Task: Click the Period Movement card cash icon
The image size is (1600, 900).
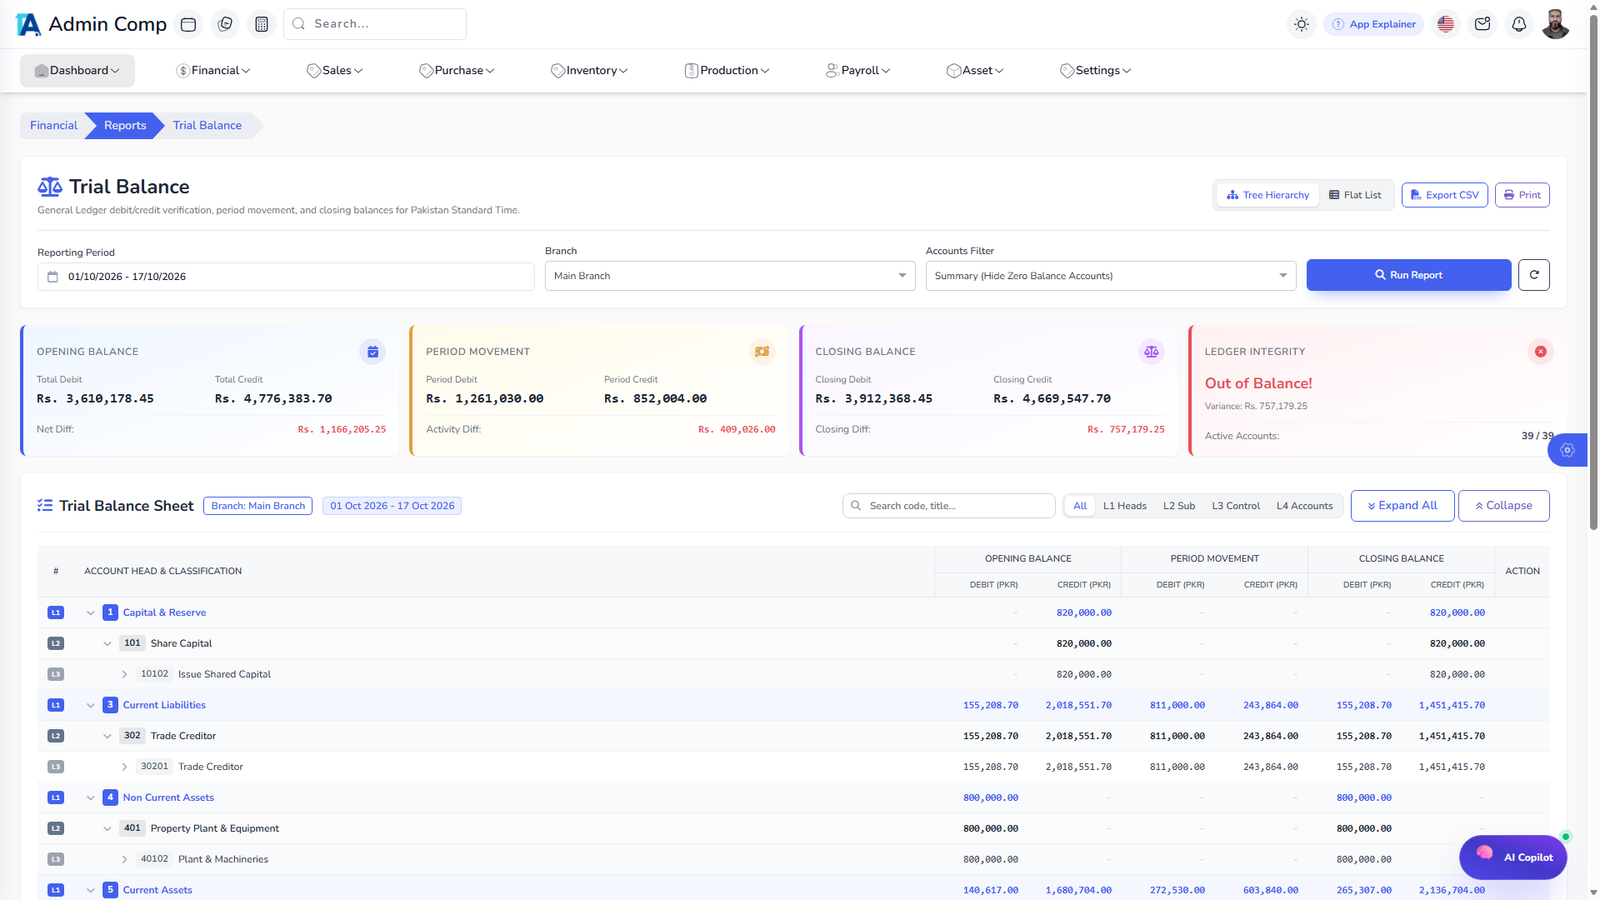Action: (762, 352)
